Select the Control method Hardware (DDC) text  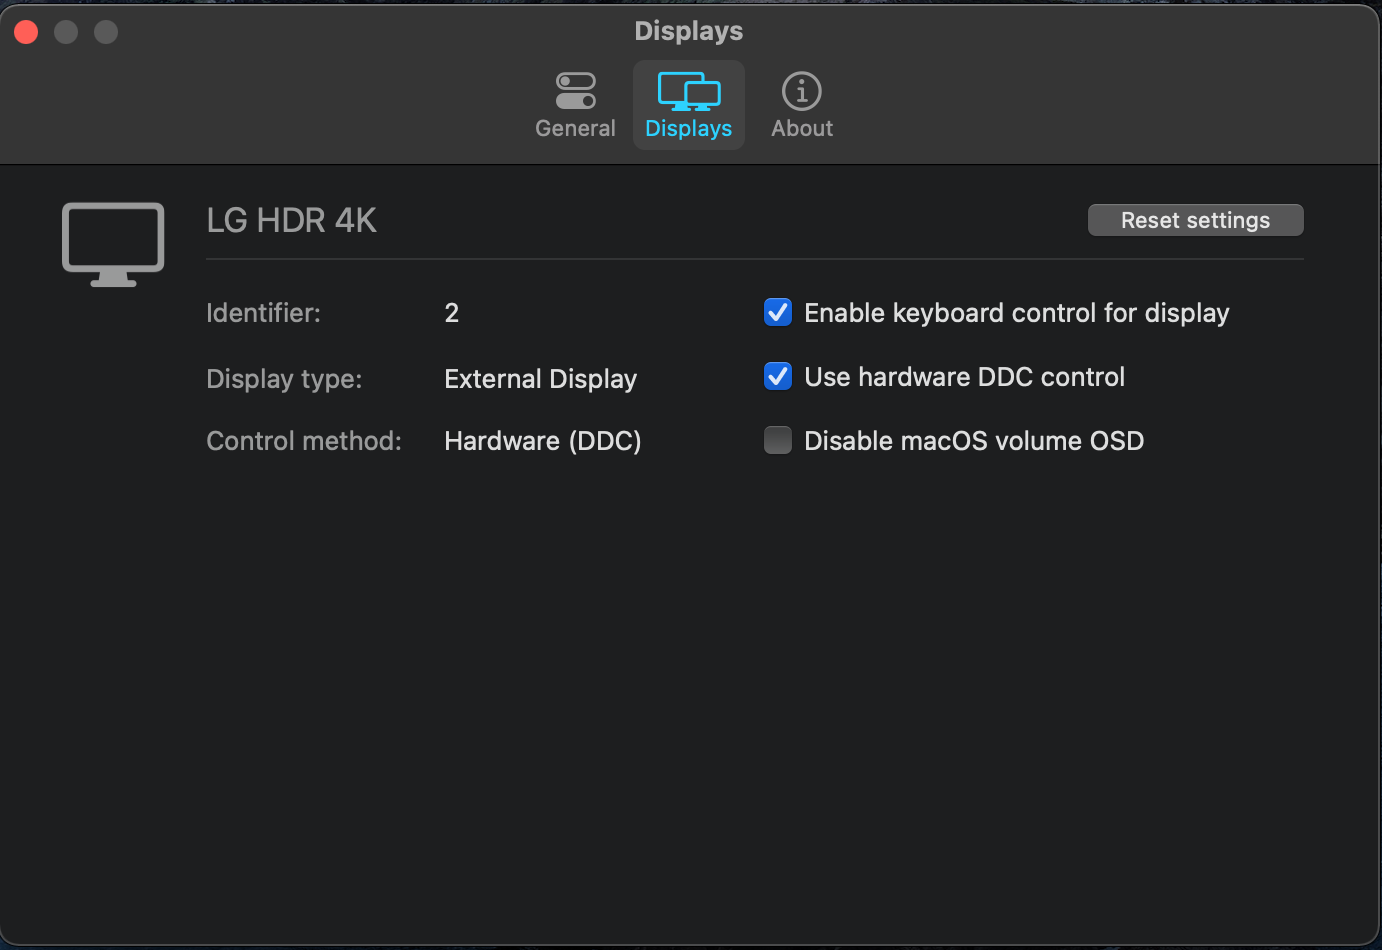tap(542, 440)
